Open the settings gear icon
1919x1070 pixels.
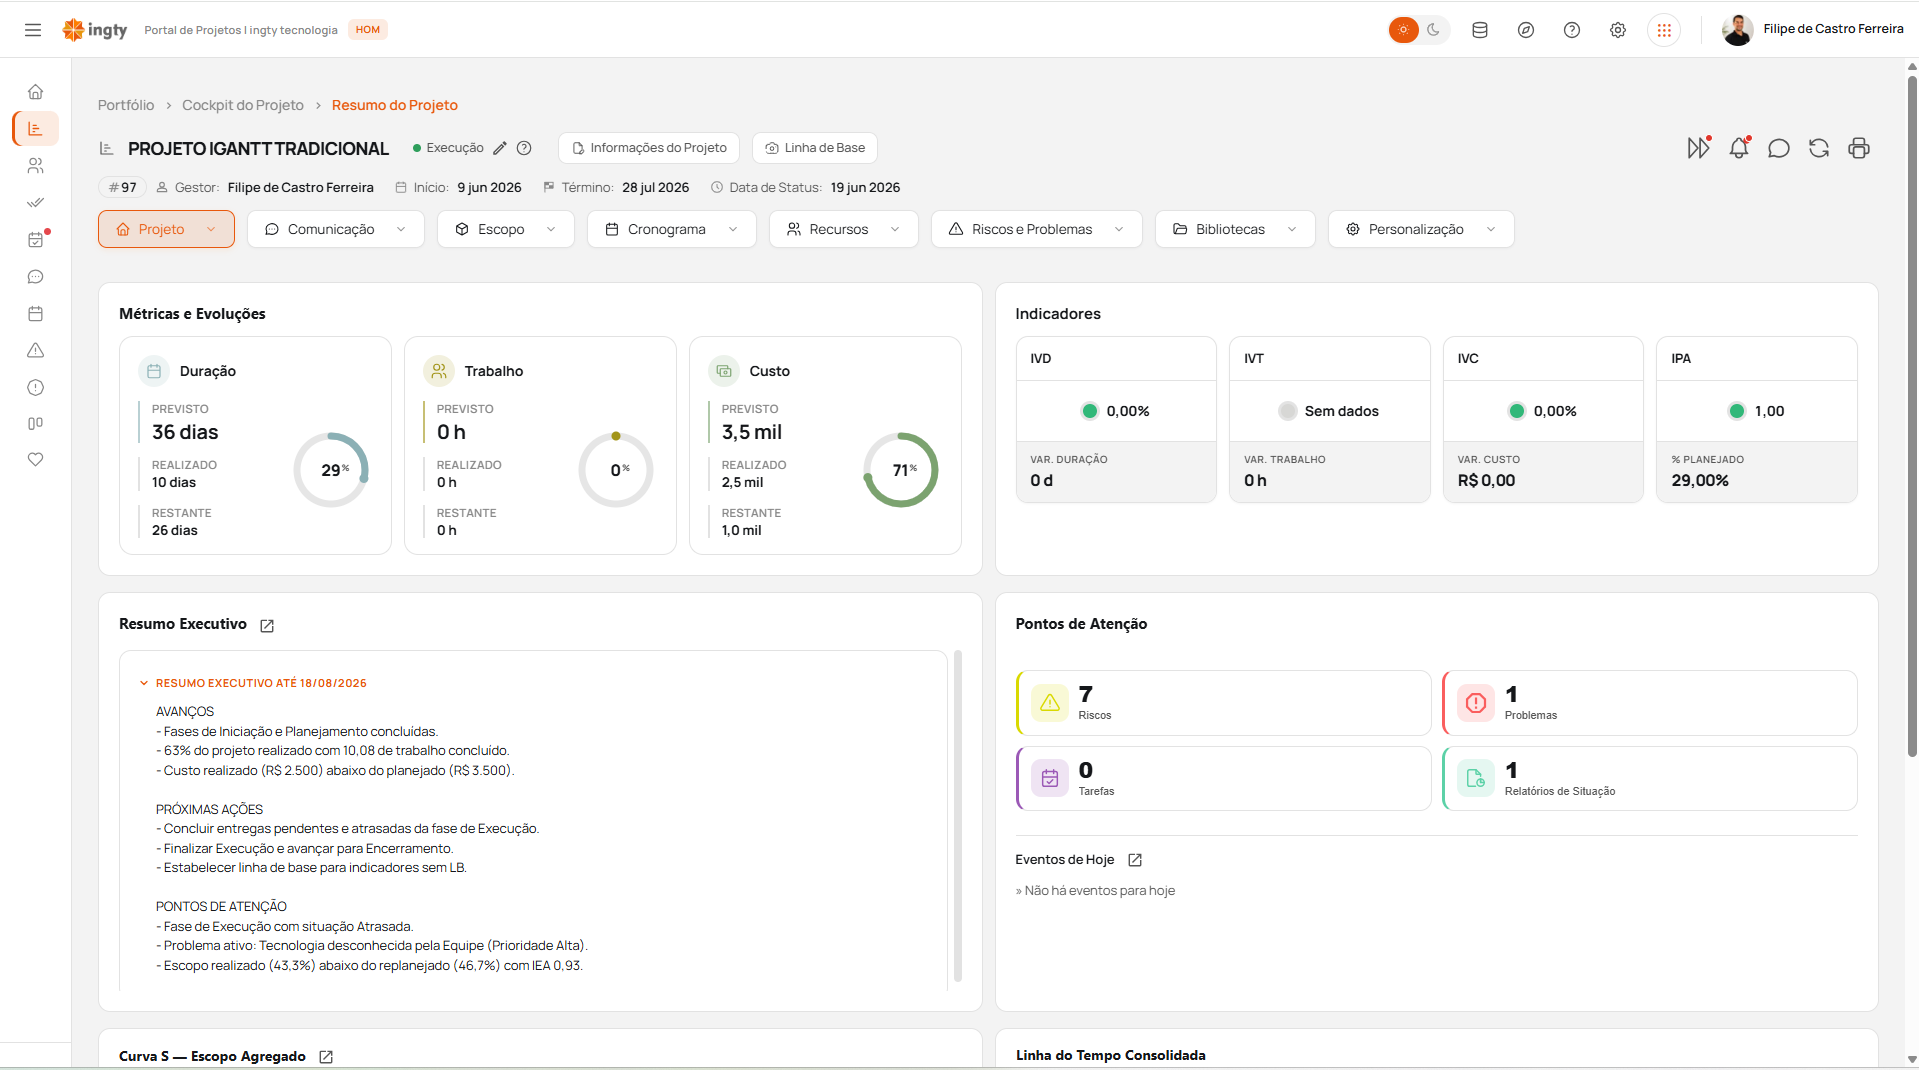1618,30
